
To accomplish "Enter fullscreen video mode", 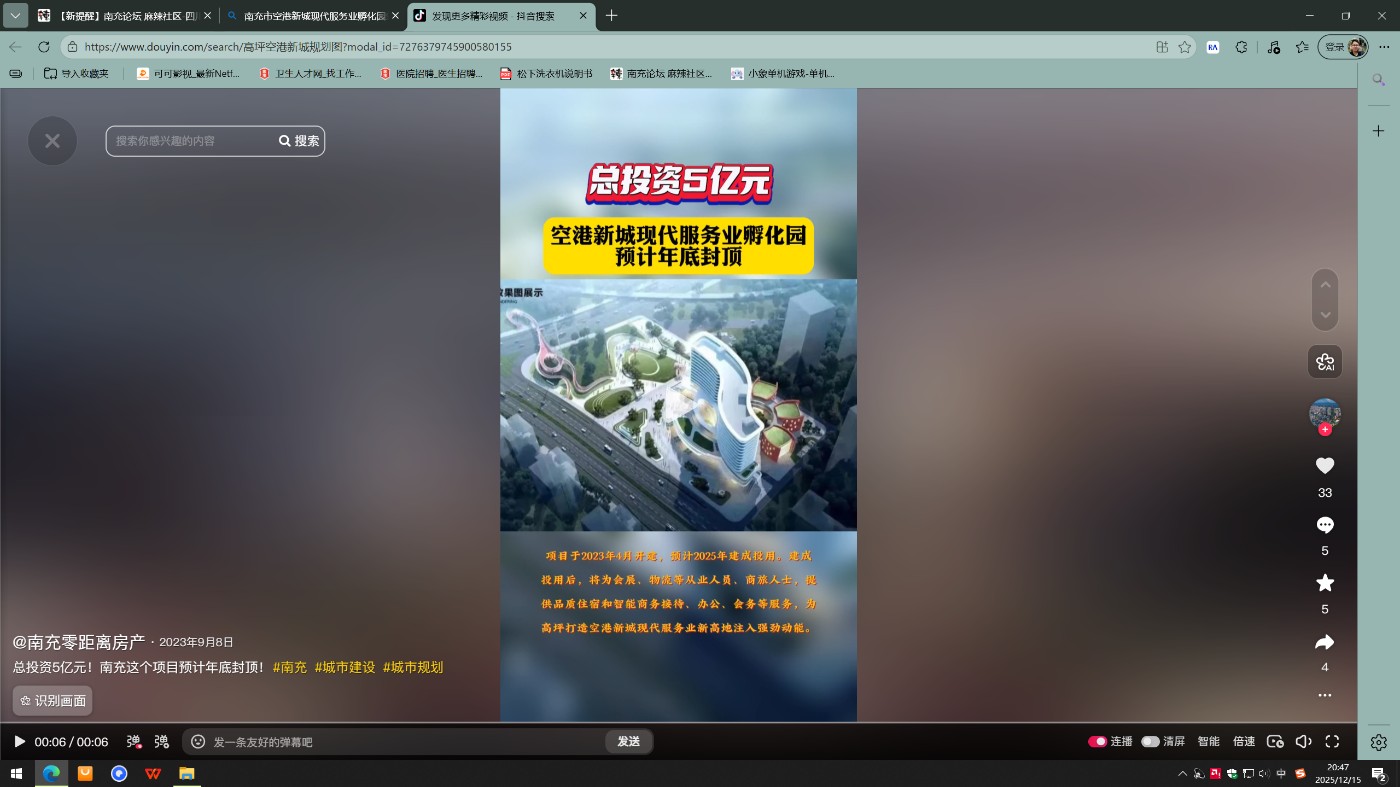I will [1332, 742].
